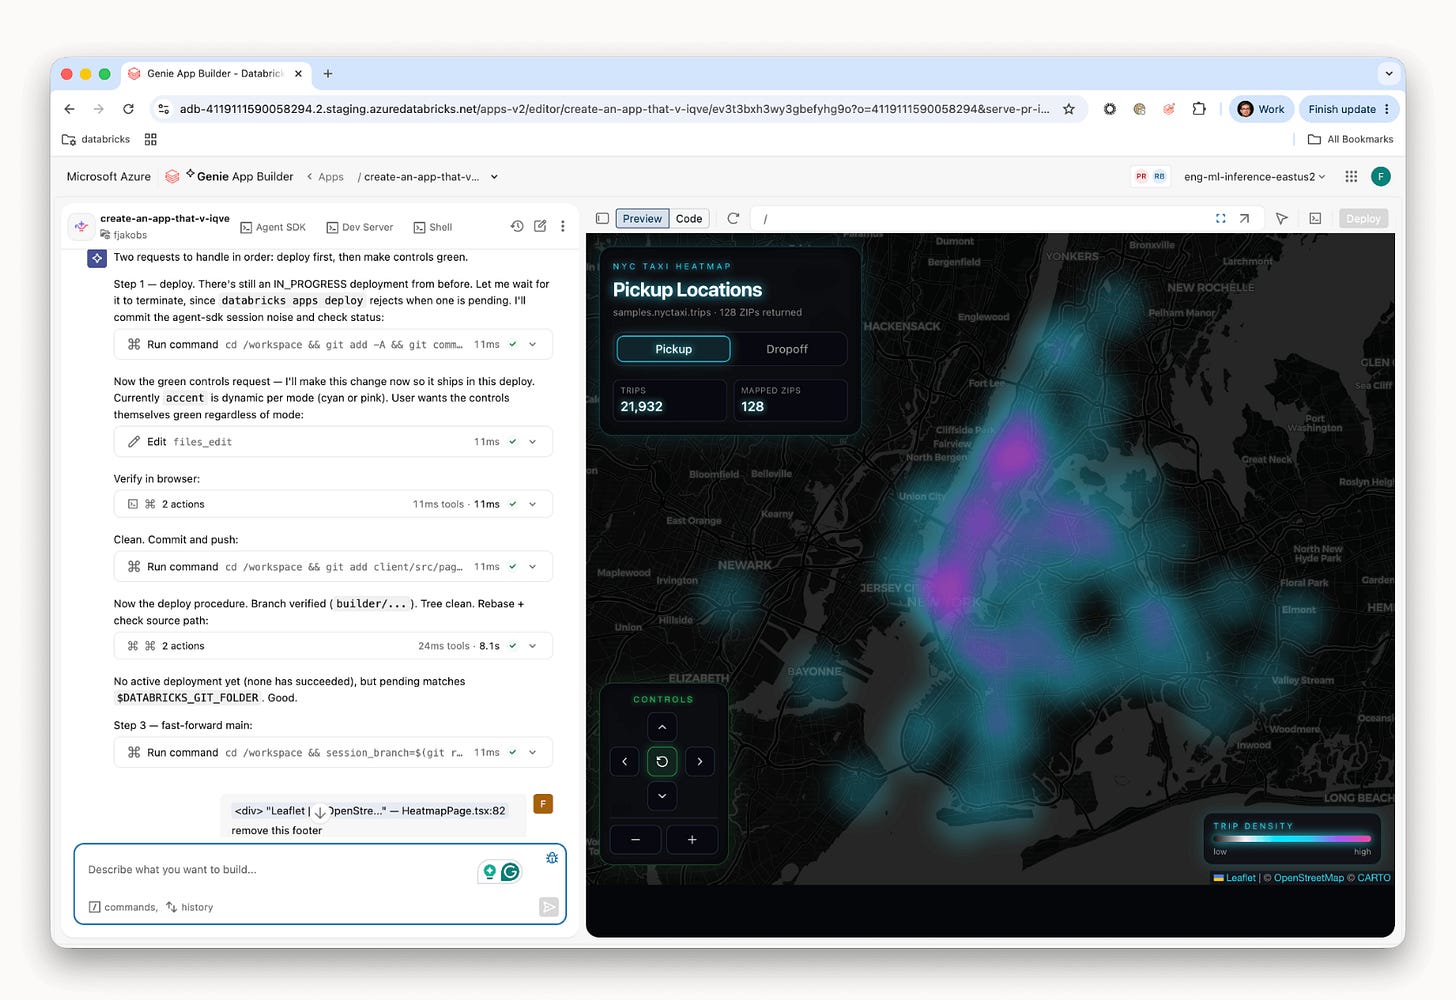This screenshot has width=1456, height=1000.
Task: Pan the map left
Action: click(625, 762)
